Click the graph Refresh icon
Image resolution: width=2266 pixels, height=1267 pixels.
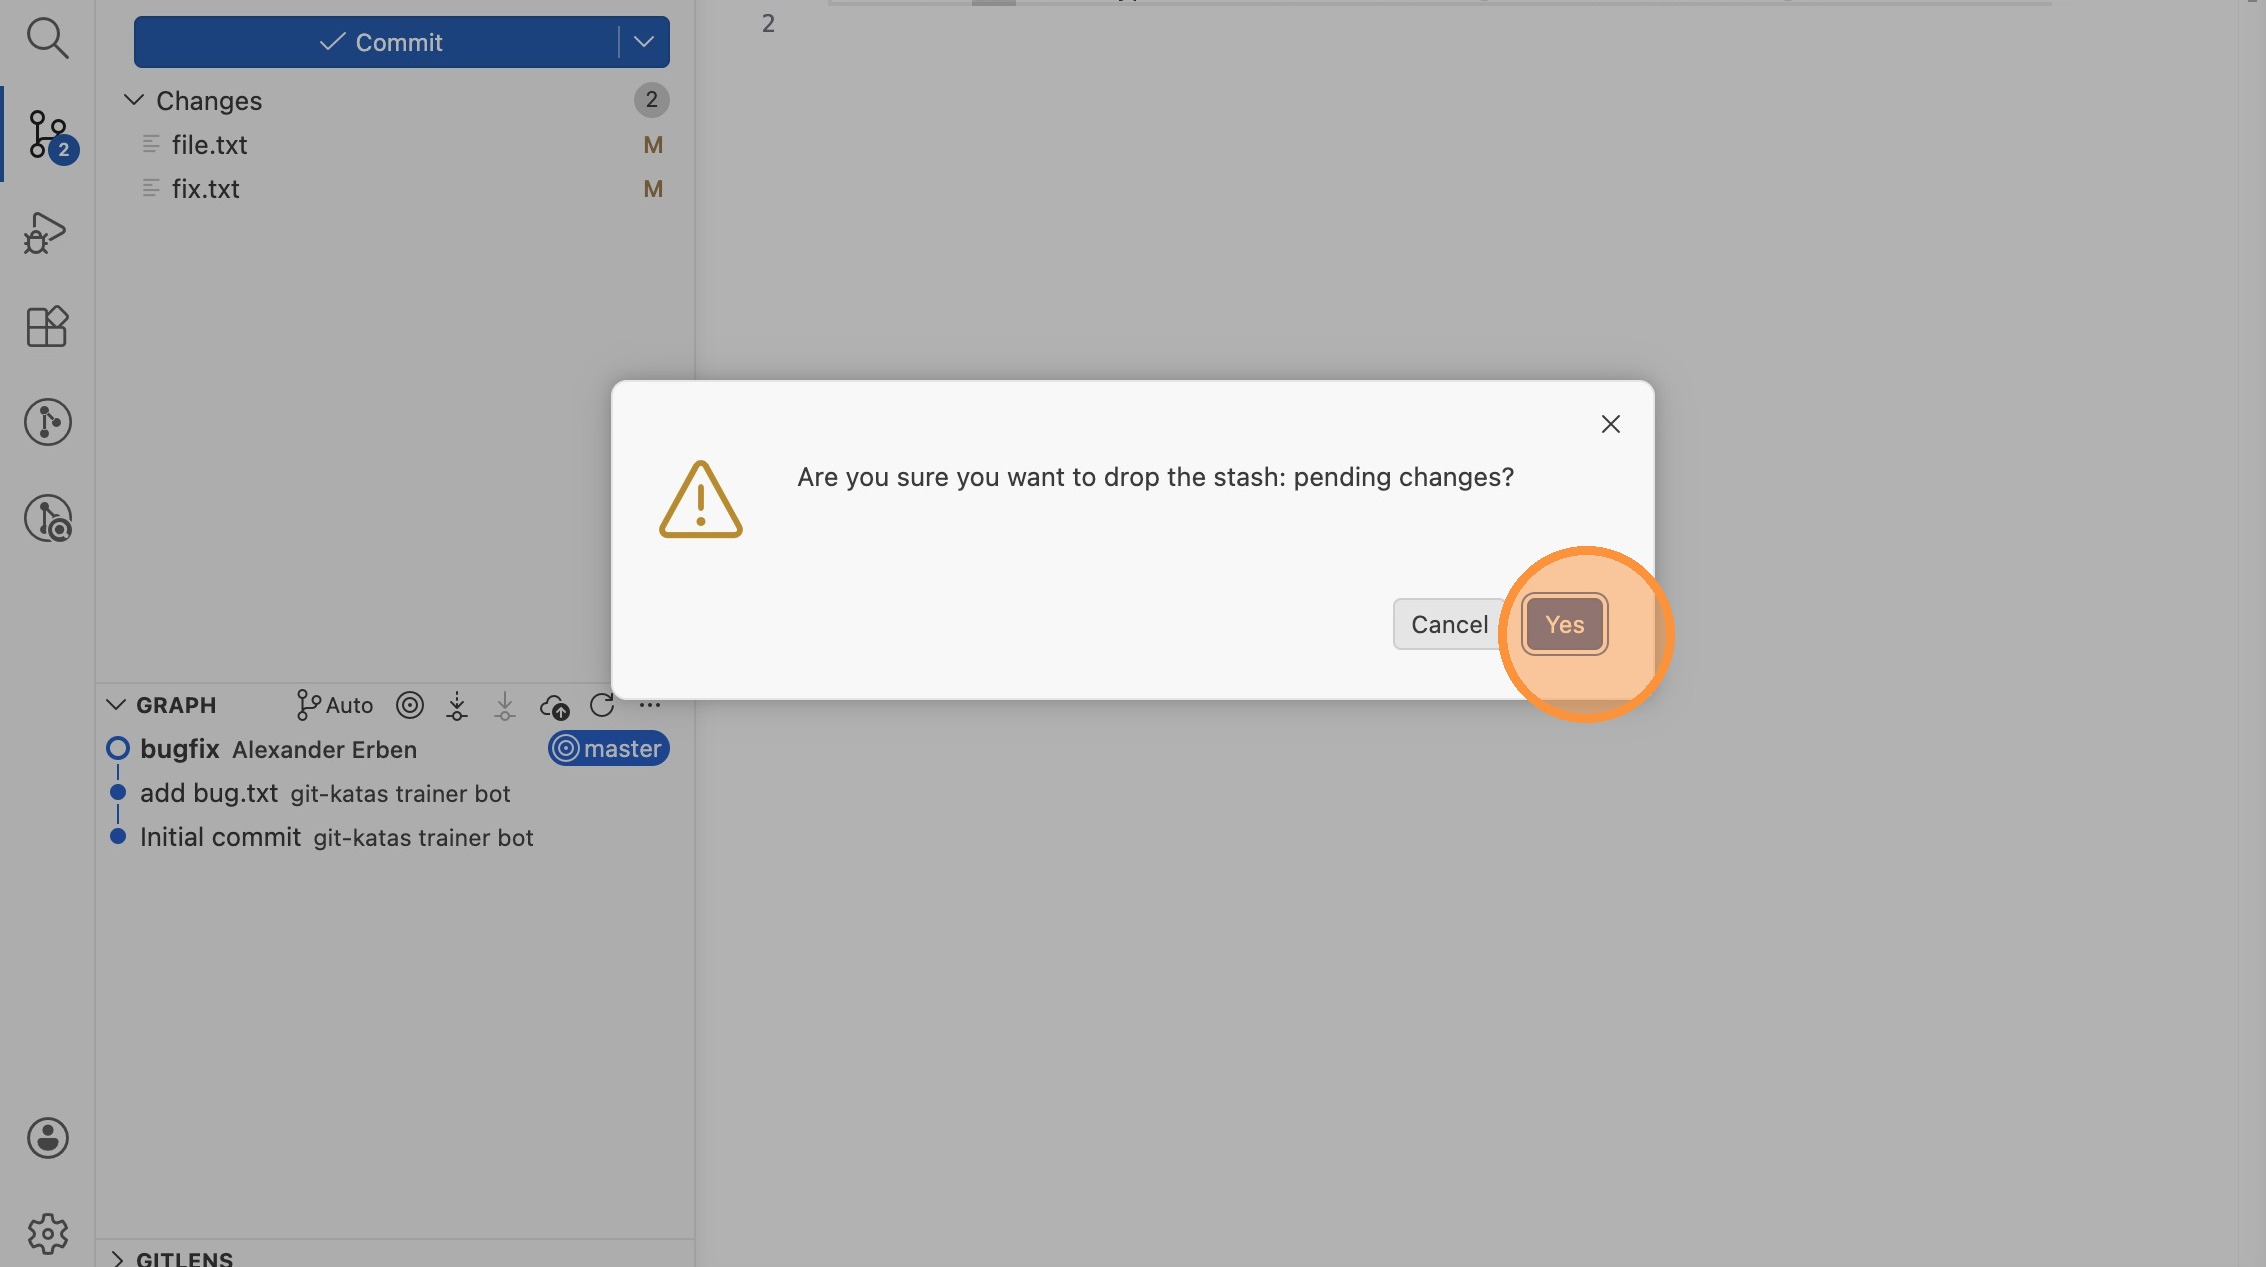(602, 705)
